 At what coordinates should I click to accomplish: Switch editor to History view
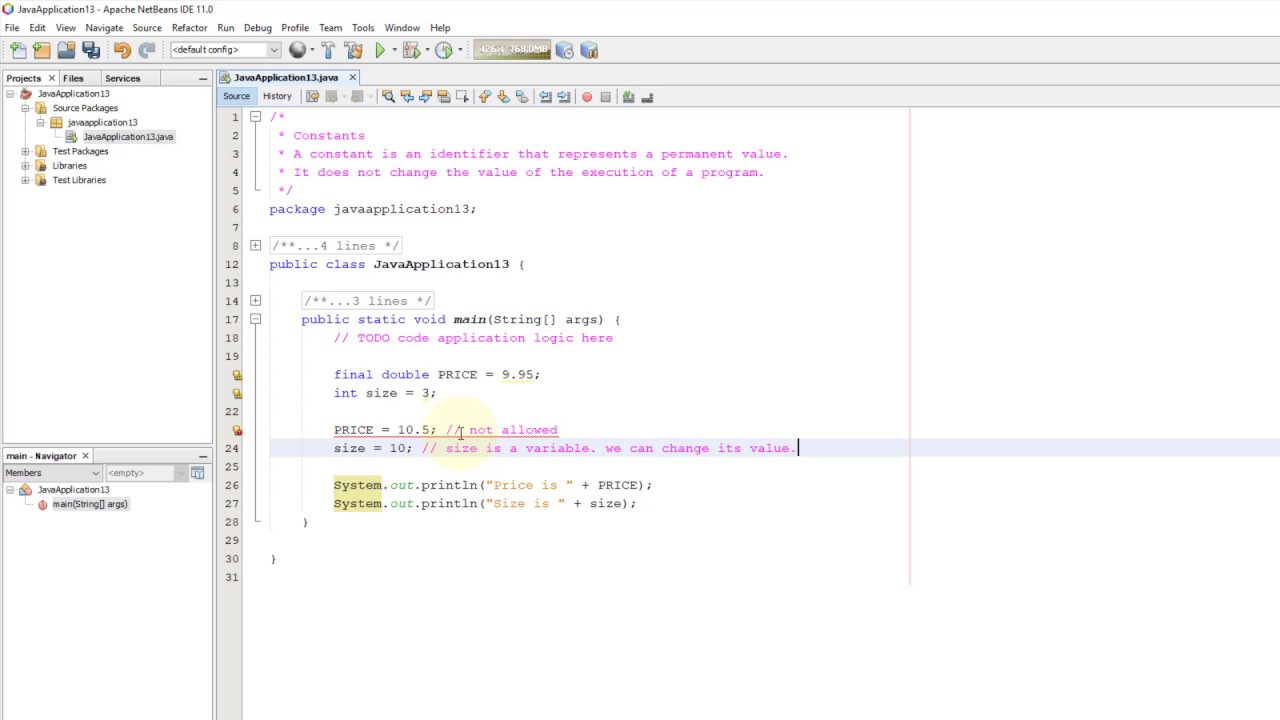[x=277, y=96]
